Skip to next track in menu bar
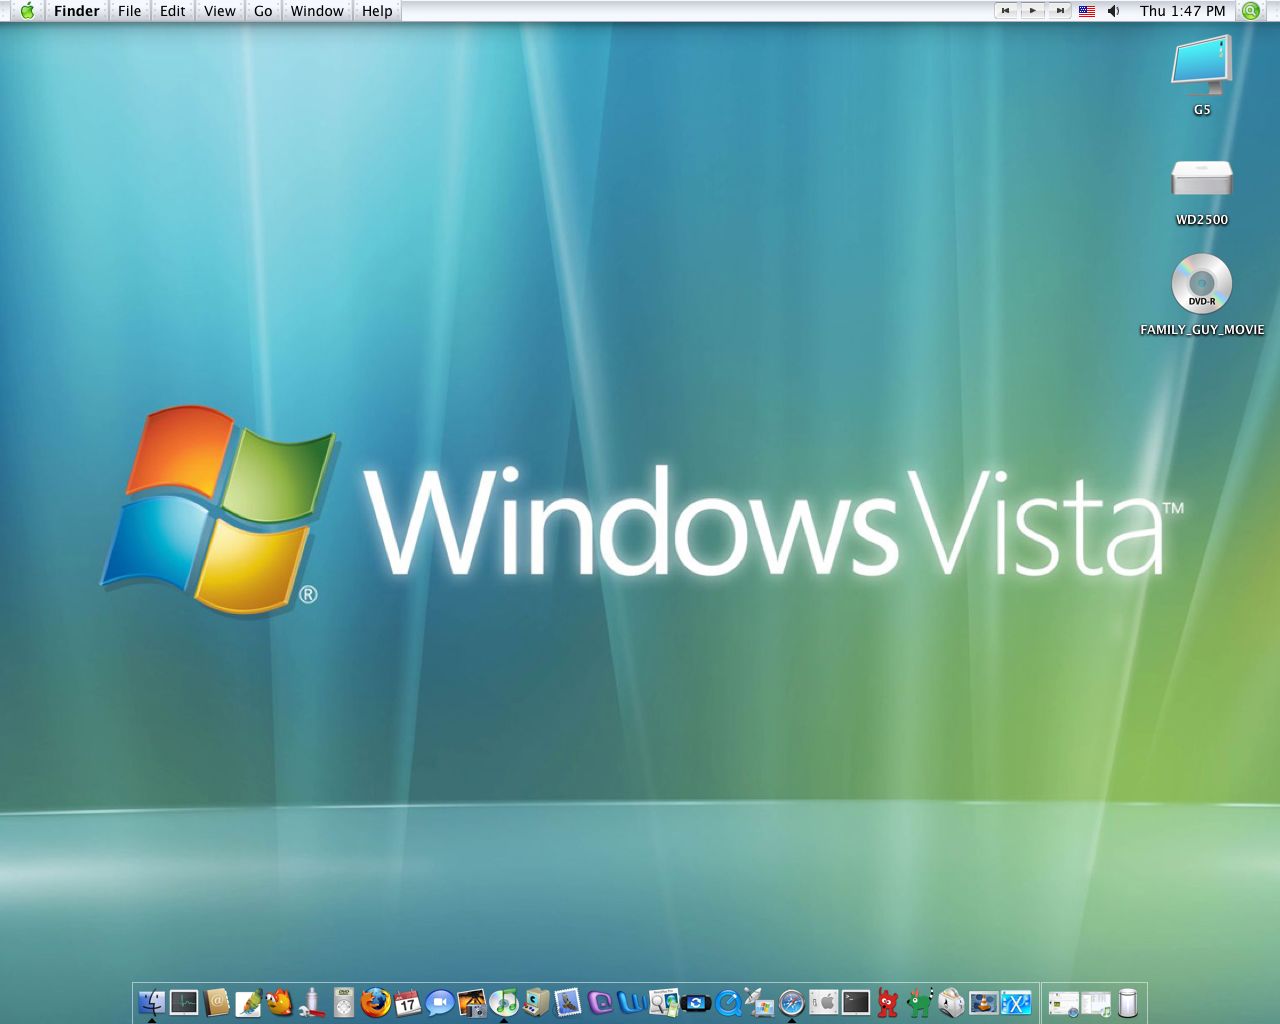 (x=1059, y=11)
